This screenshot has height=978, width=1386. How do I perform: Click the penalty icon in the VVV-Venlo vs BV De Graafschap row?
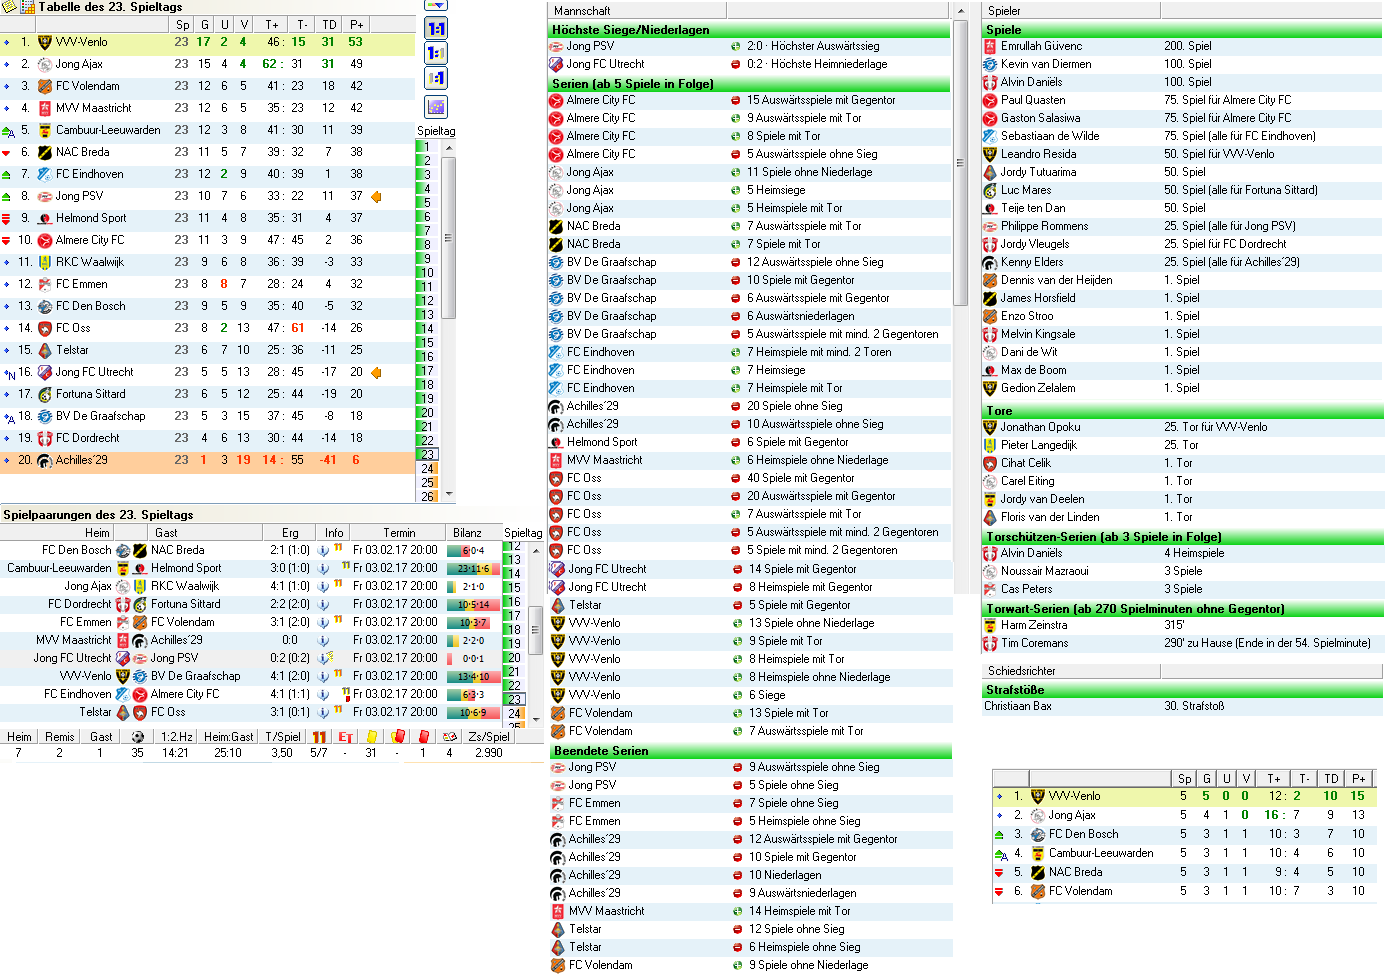pos(338,674)
